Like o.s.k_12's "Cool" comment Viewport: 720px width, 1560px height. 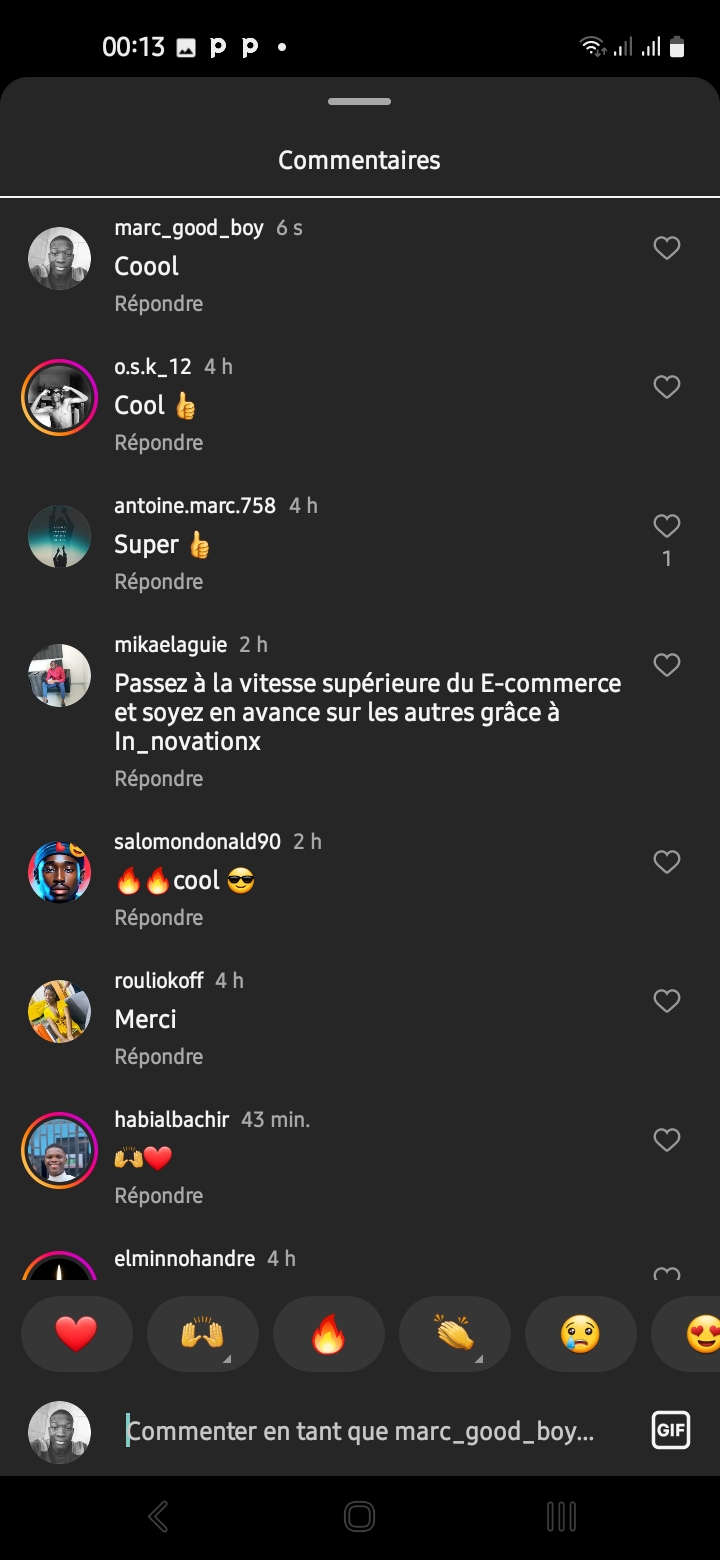[x=666, y=387]
